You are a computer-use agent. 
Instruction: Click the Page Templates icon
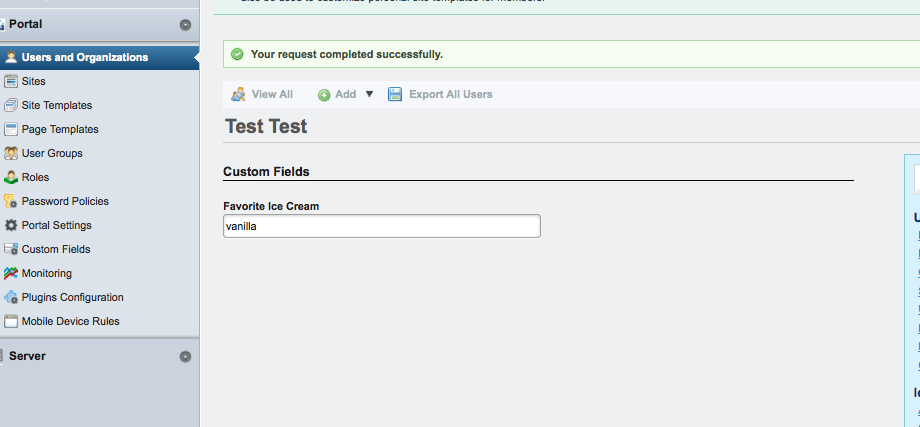(11, 130)
